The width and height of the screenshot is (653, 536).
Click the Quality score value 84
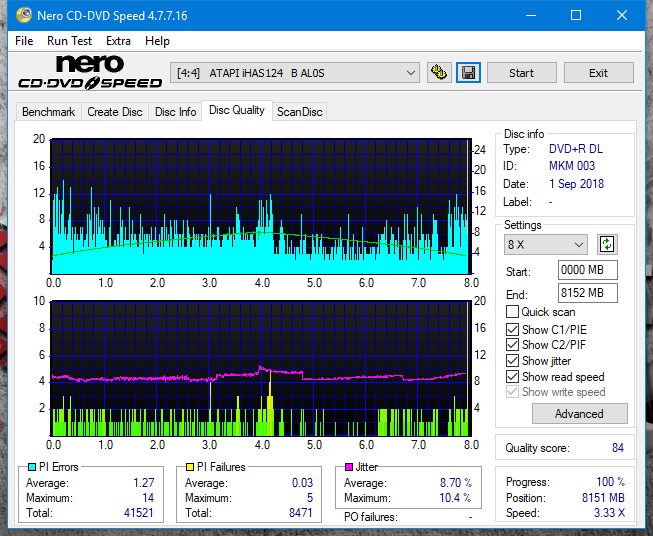[x=618, y=448]
